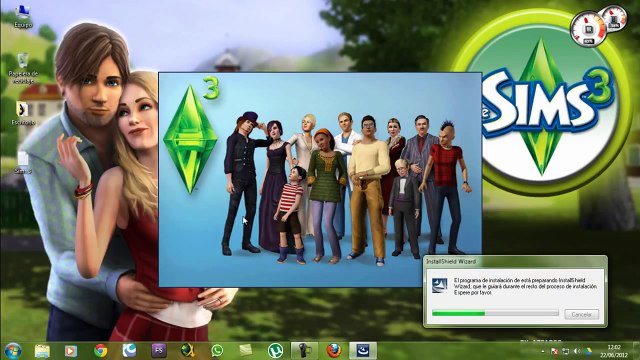Click the red flag Action Center tray icon
This screenshot has width=640, height=360.
(554, 351)
